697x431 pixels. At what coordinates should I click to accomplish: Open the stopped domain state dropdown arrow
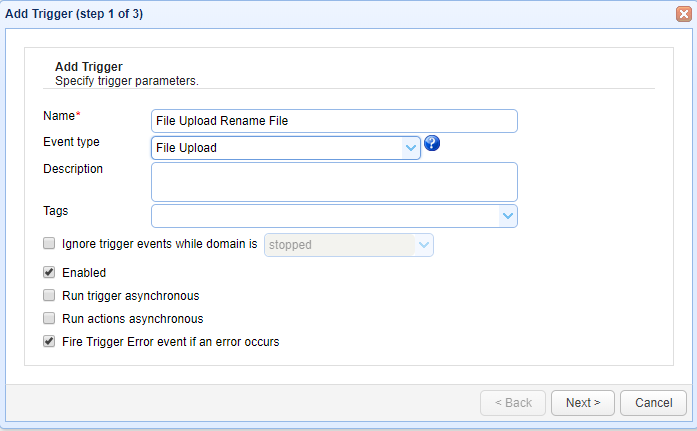pos(424,245)
